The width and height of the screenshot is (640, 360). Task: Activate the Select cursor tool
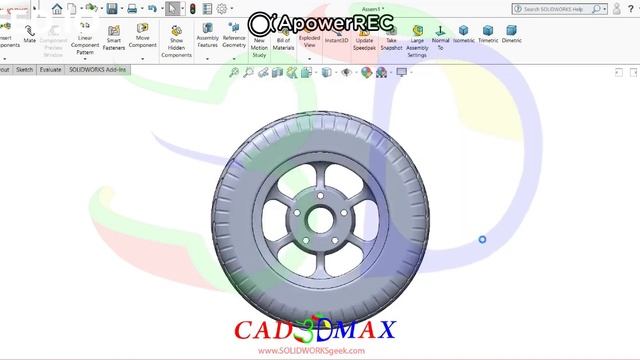(172, 9)
